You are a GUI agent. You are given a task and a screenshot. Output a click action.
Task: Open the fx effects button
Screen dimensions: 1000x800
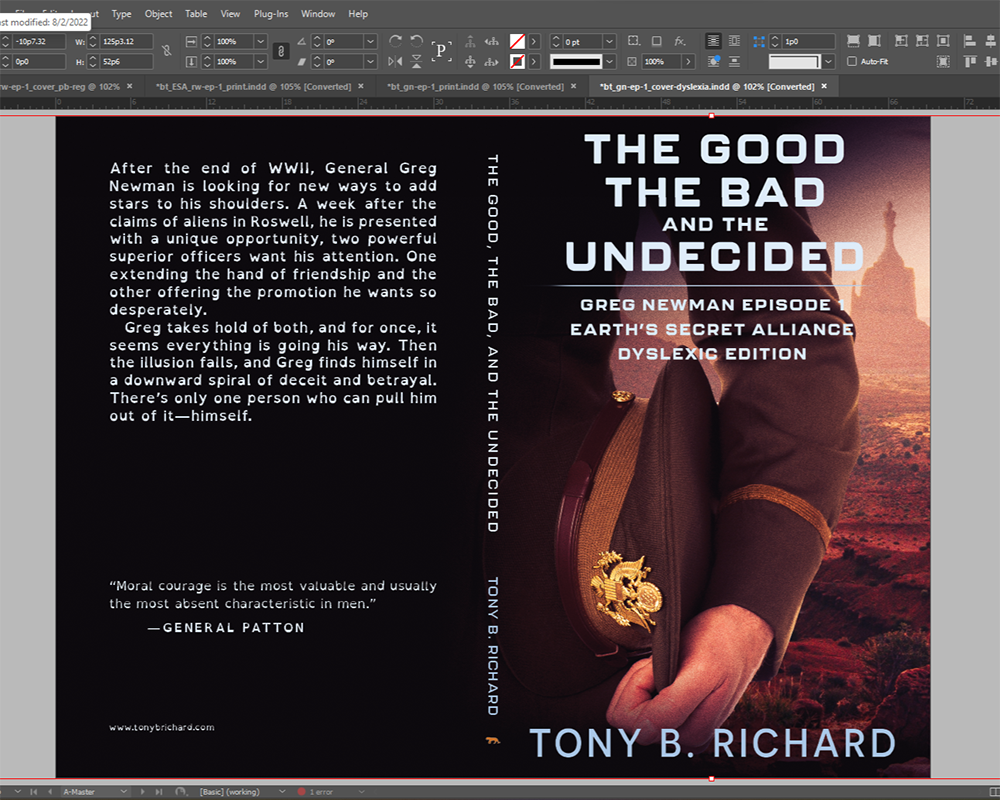(x=680, y=41)
